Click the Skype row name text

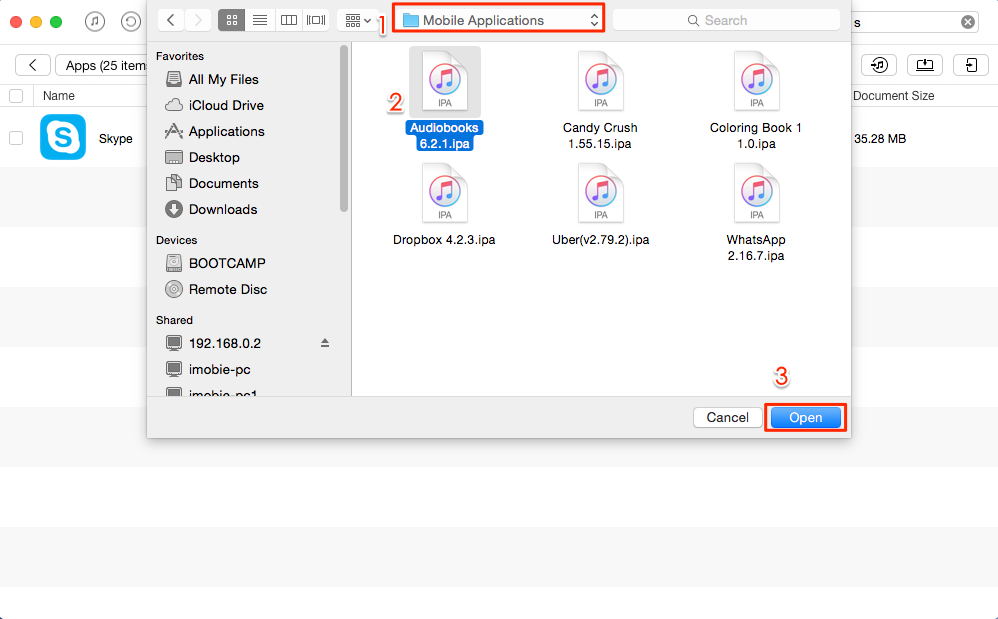[115, 139]
